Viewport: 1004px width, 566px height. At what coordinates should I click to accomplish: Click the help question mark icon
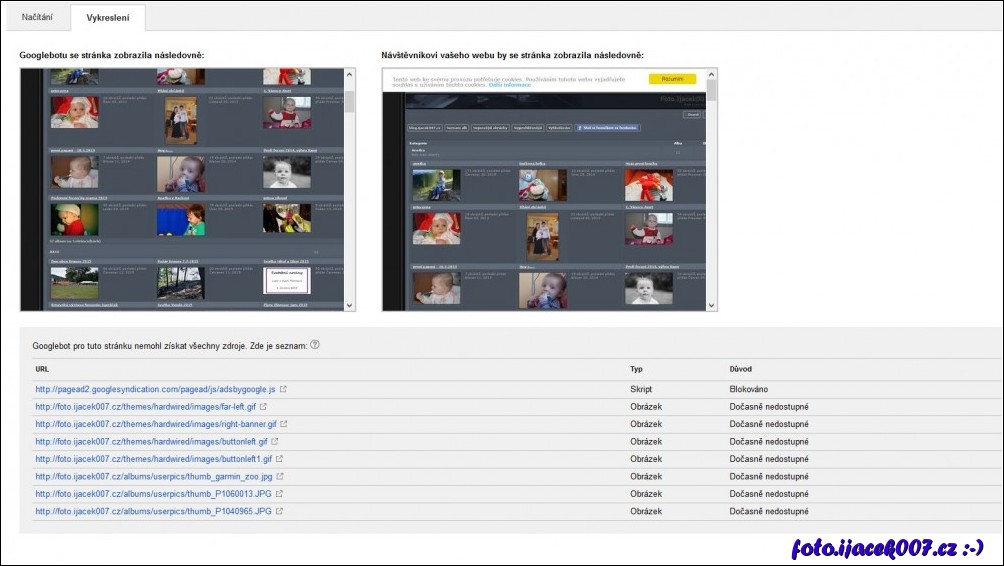[x=315, y=345]
